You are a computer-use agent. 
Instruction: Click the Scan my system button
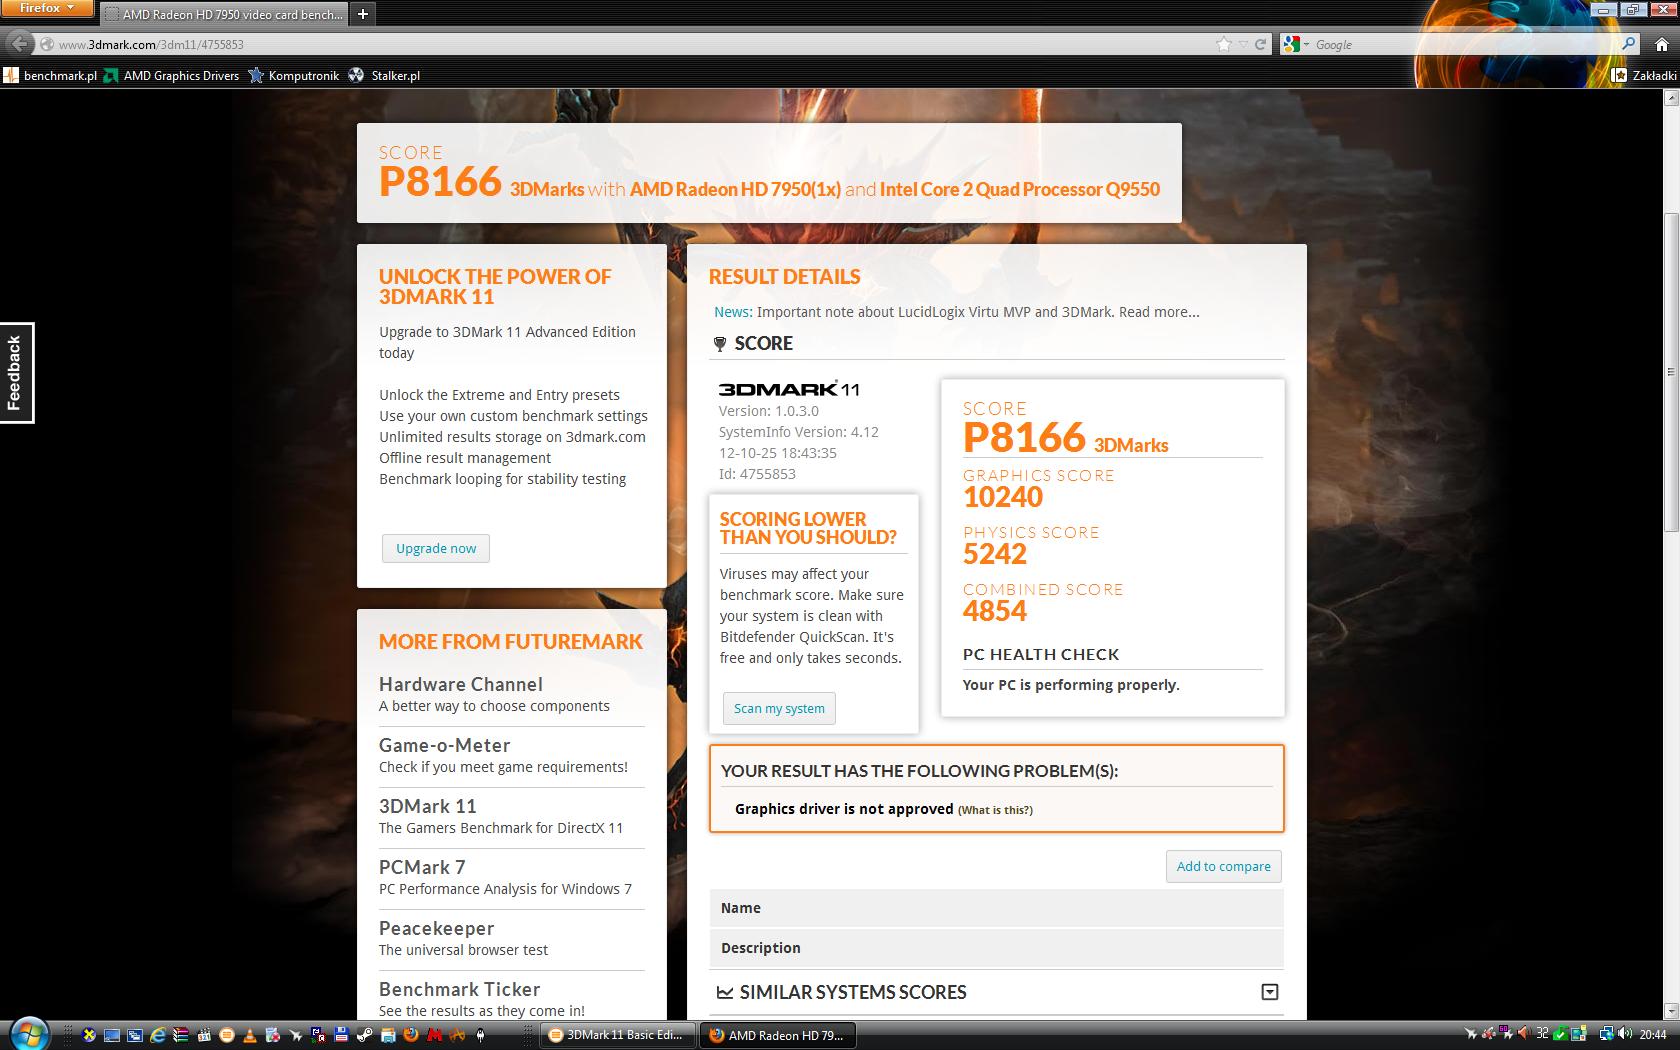click(779, 708)
